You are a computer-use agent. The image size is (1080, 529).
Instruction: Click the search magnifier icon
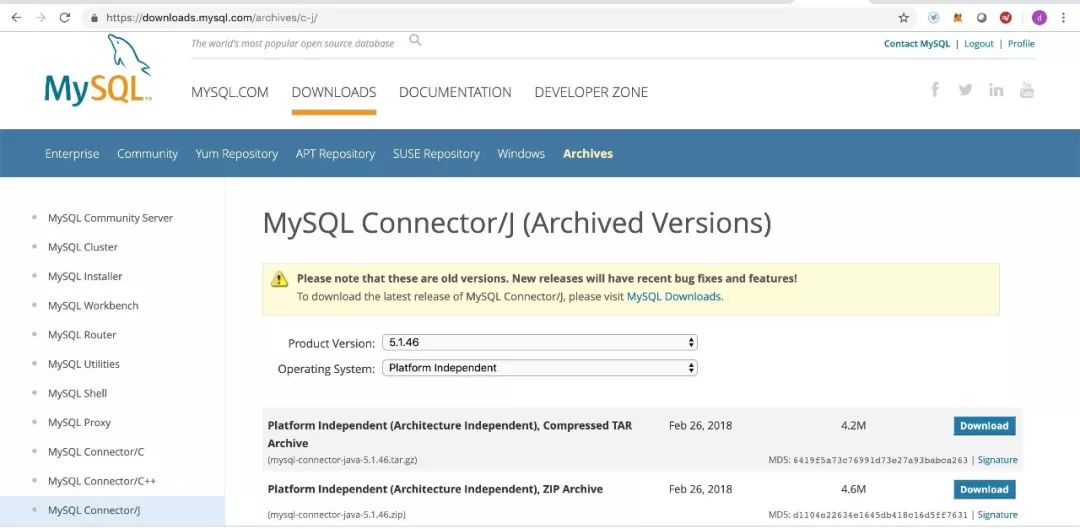[x=415, y=40]
